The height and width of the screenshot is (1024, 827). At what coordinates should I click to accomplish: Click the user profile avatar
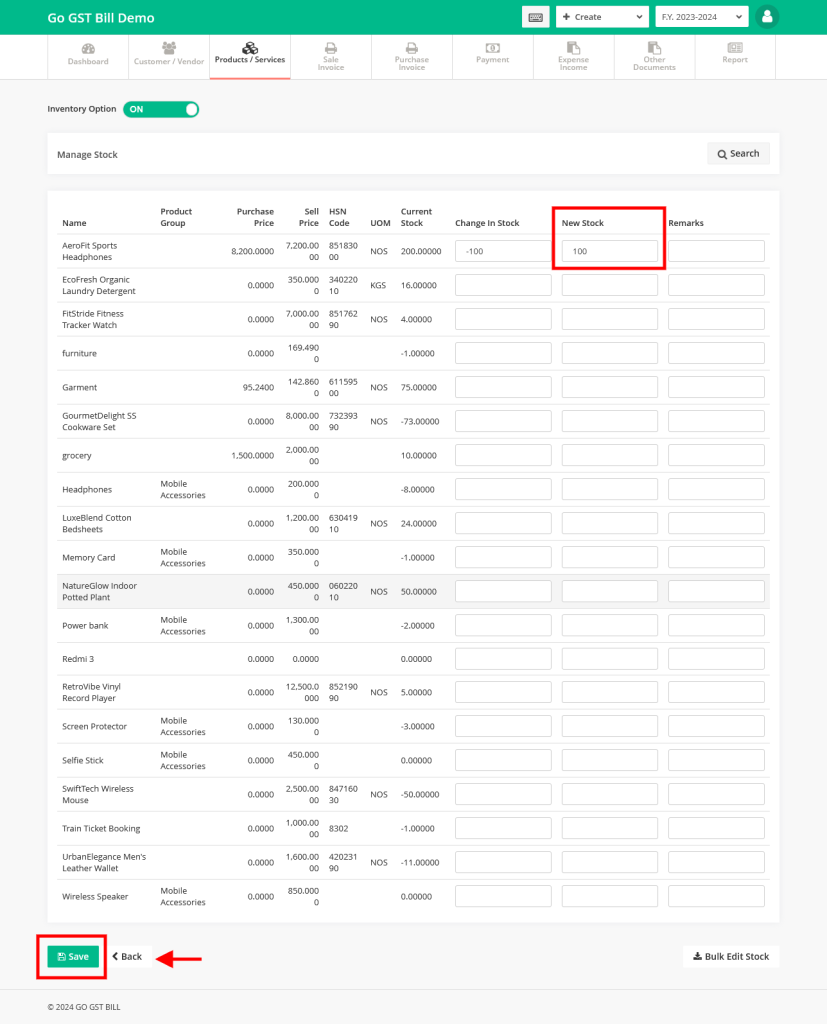point(766,17)
